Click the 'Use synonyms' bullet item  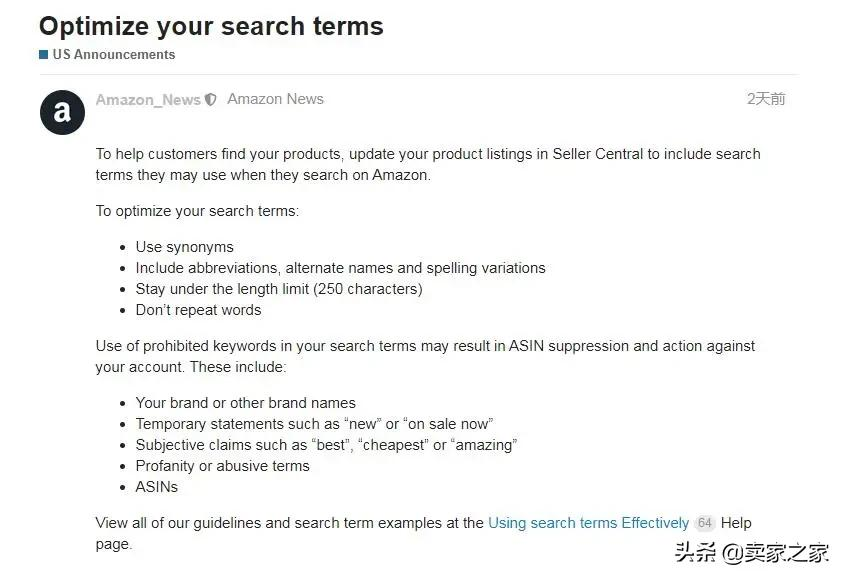[185, 247]
